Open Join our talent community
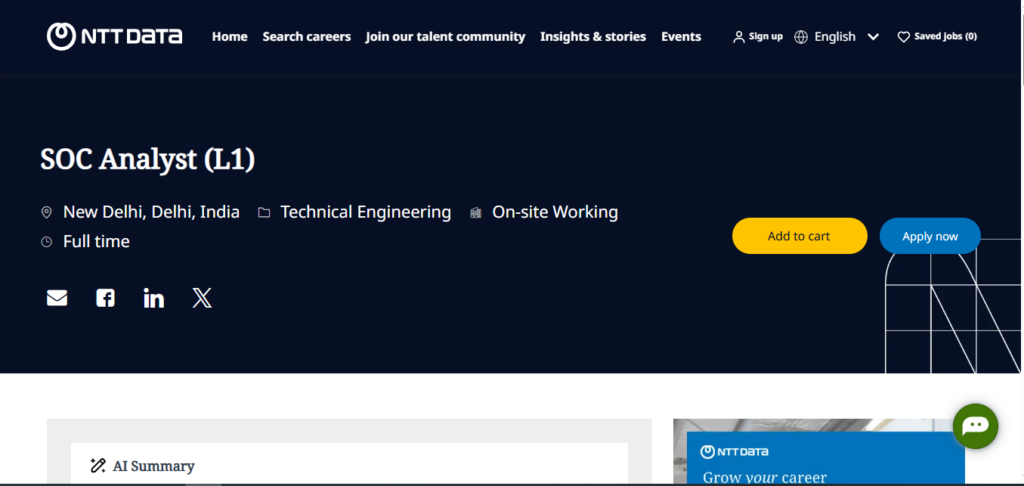Screen dimensions: 1024x486 point(445,37)
